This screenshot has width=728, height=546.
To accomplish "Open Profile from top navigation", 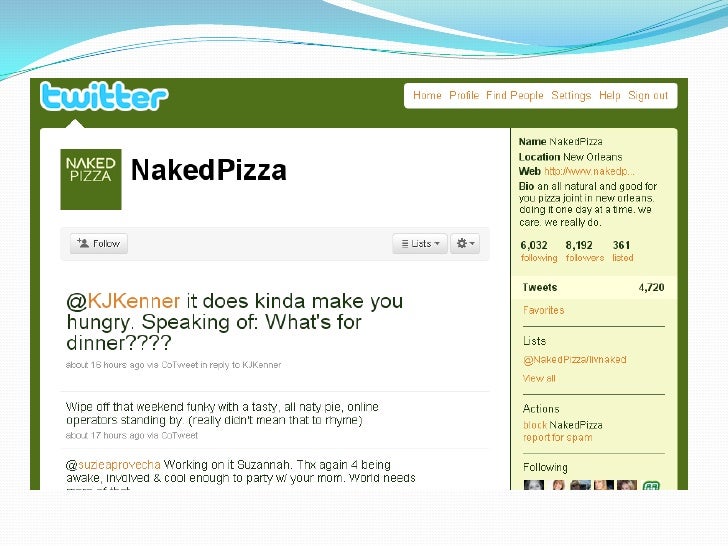I will 464,95.
